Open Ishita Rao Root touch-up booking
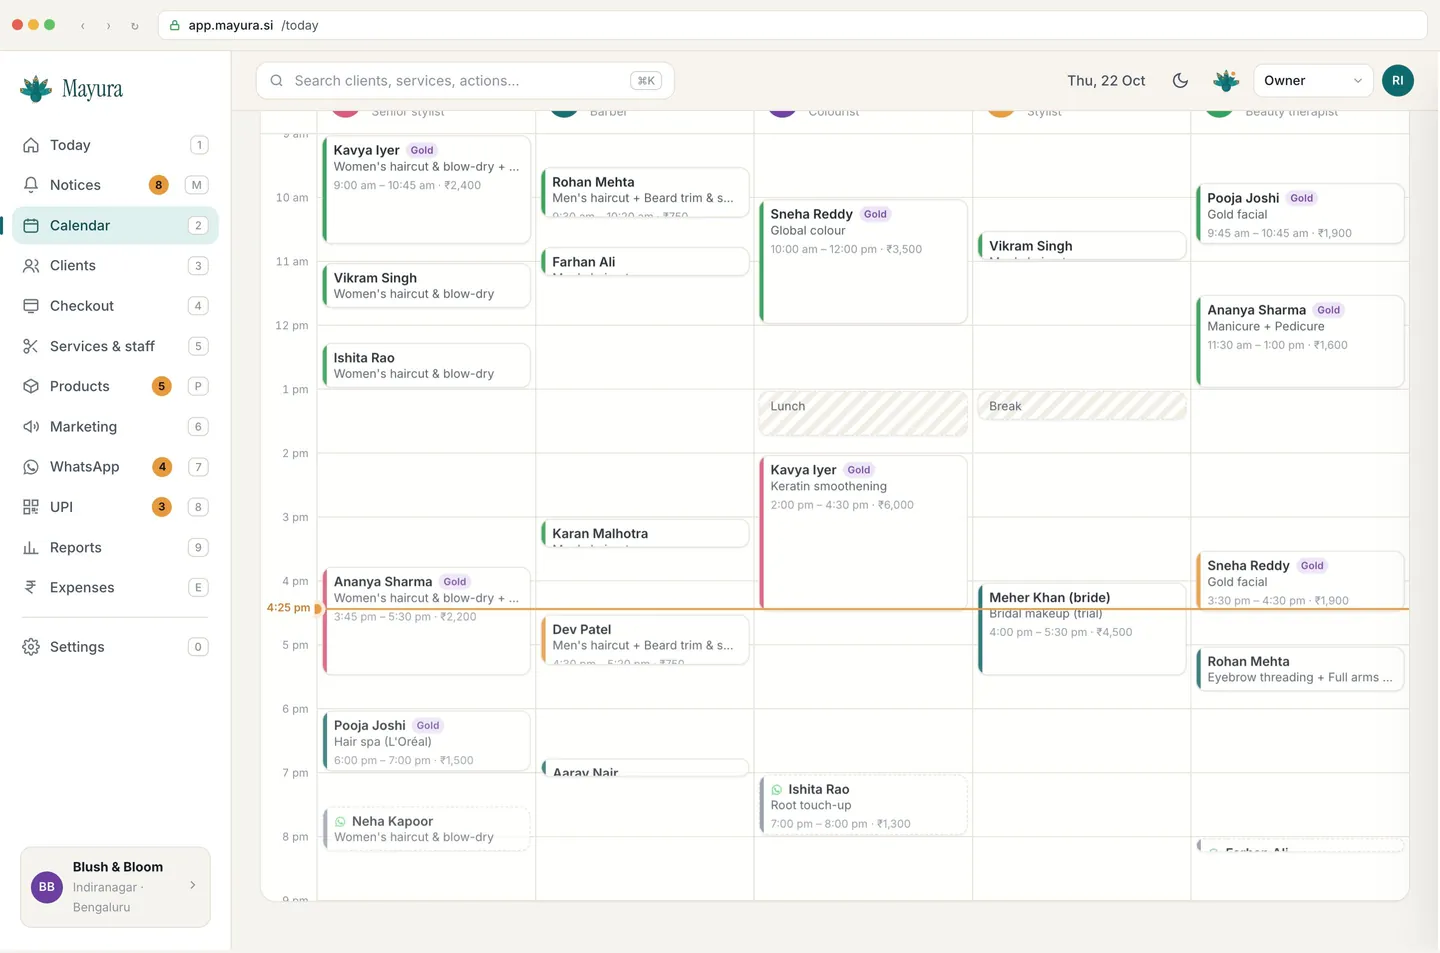The width and height of the screenshot is (1440, 953). pos(864,805)
